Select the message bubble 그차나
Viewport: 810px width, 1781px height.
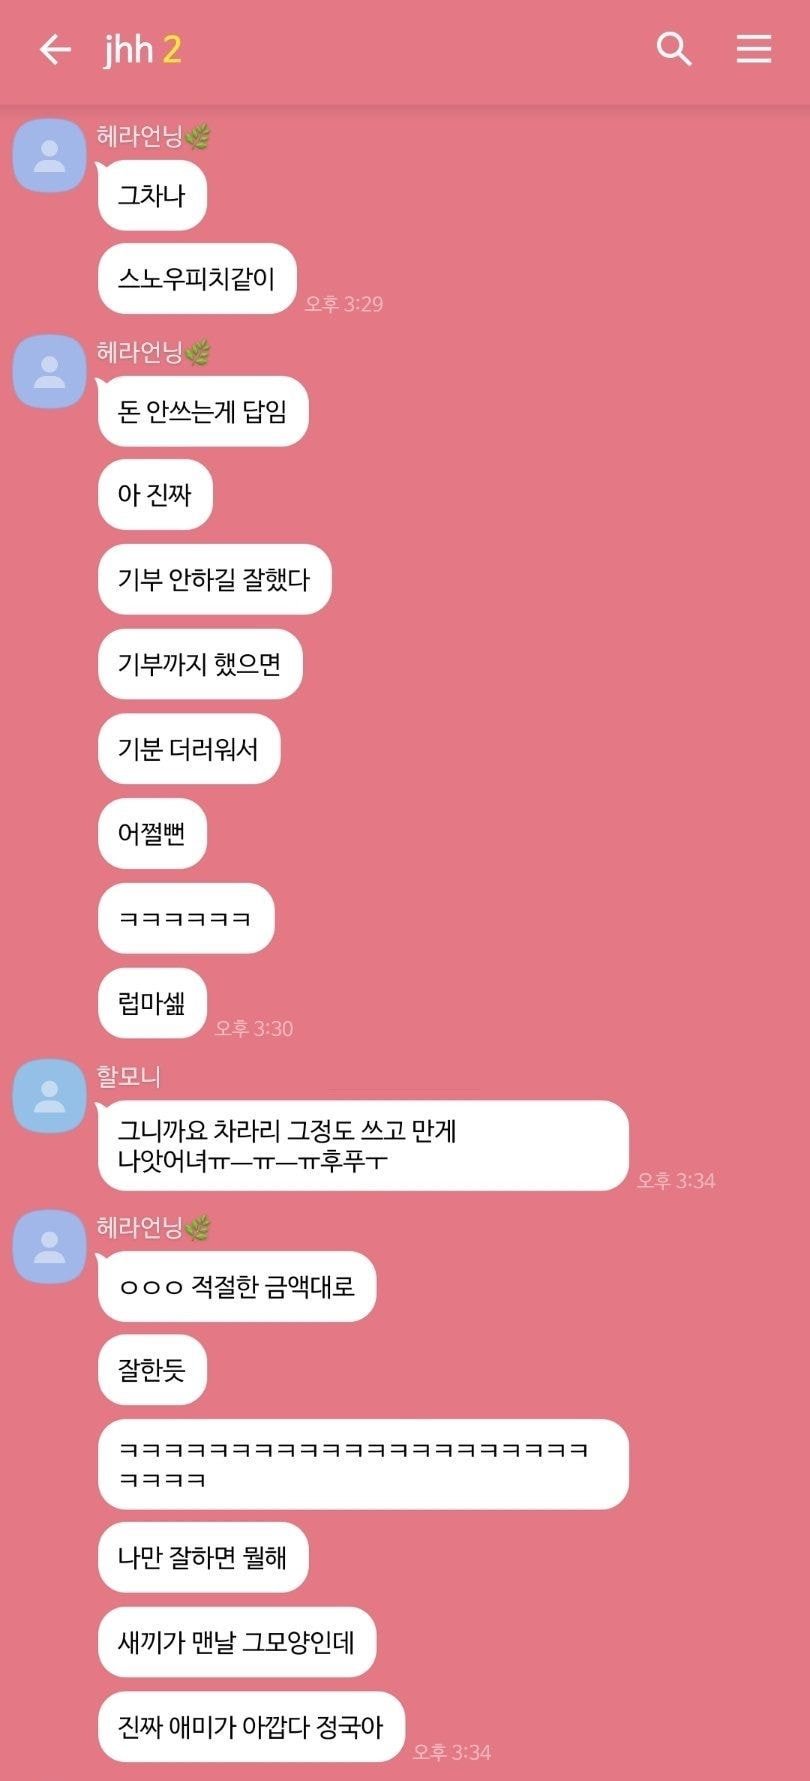point(152,195)
